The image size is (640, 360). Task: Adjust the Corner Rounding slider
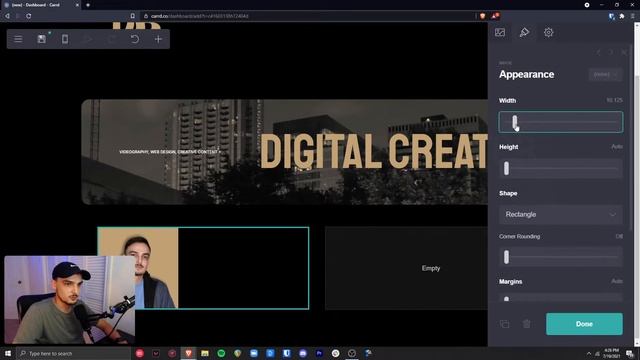561,257
